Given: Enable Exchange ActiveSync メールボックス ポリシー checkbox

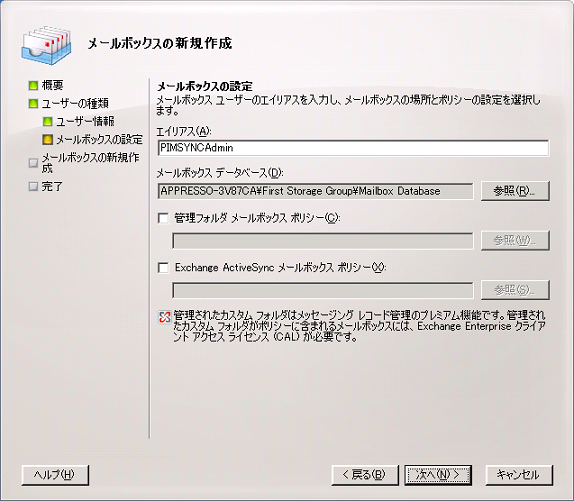Looking at the screenshot, I should click(x=163, y=268).
